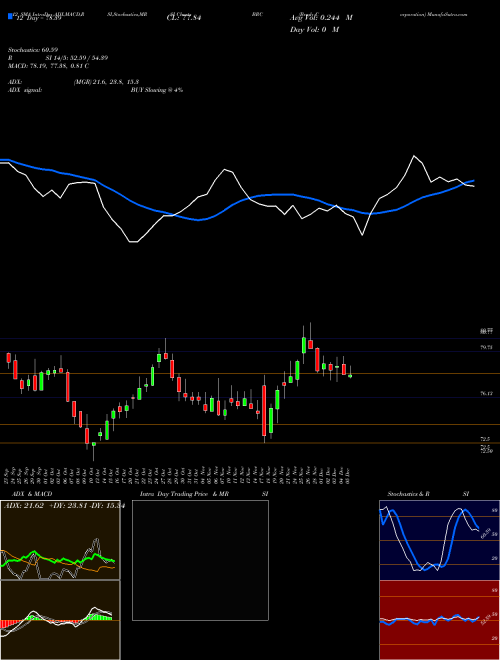Click the 'BRC' ticker symbol in the header

click(258, 14)
